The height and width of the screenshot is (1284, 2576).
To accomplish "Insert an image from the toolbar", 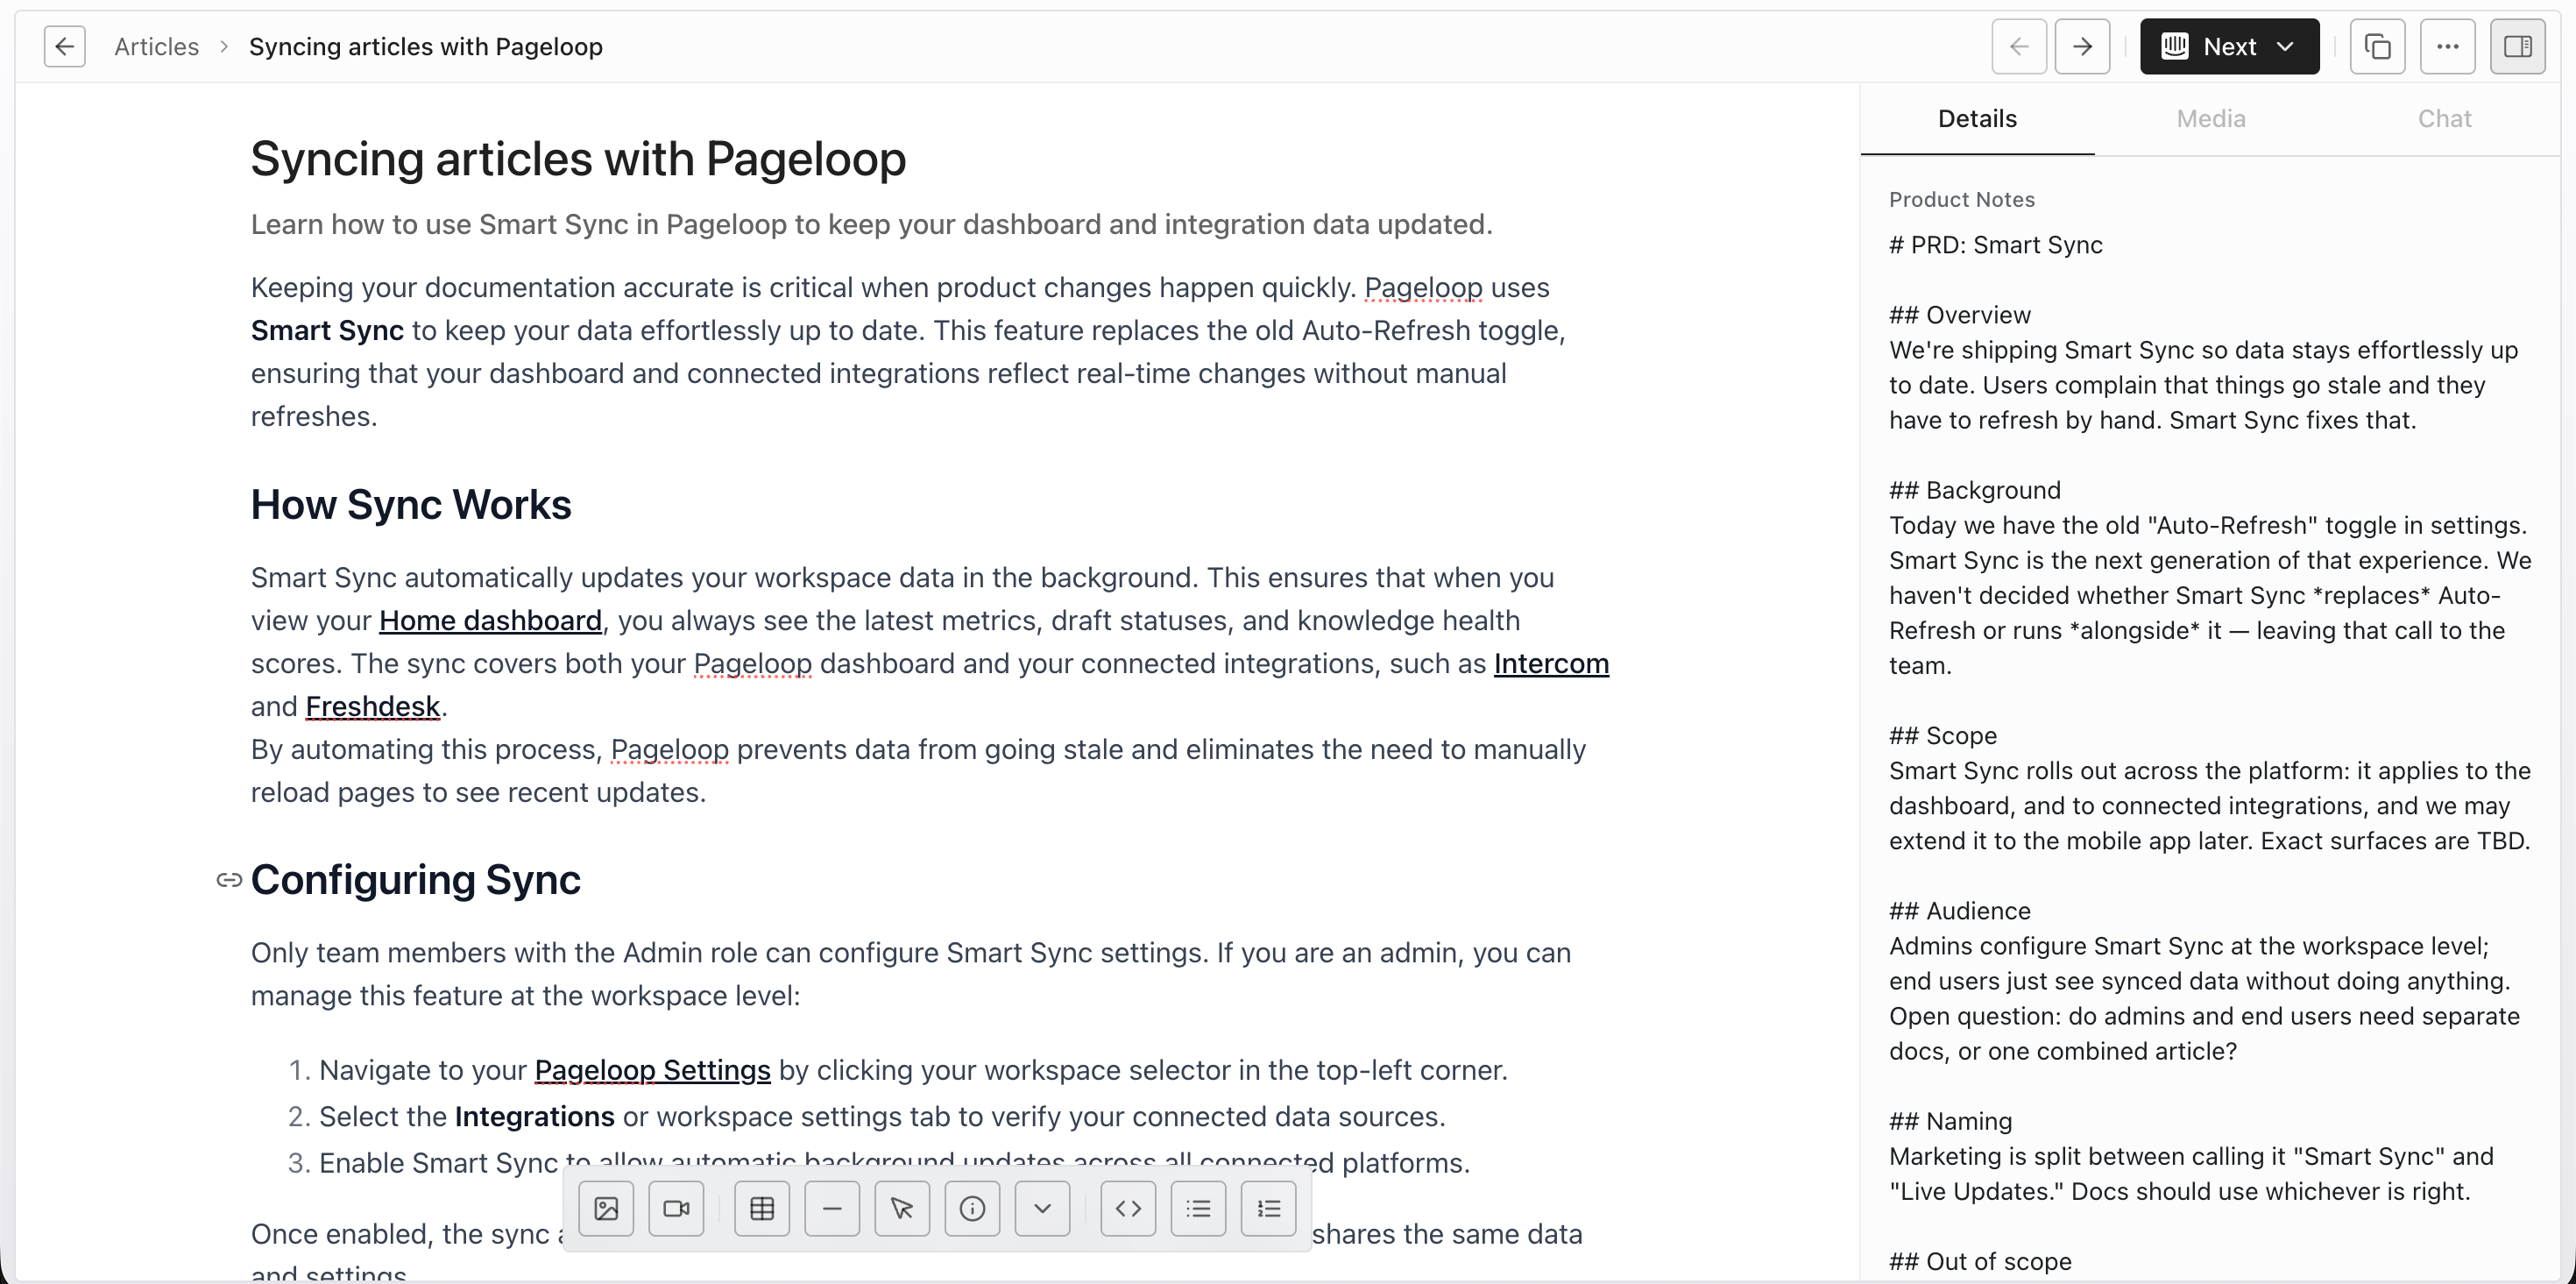I will coord(606,1208).
